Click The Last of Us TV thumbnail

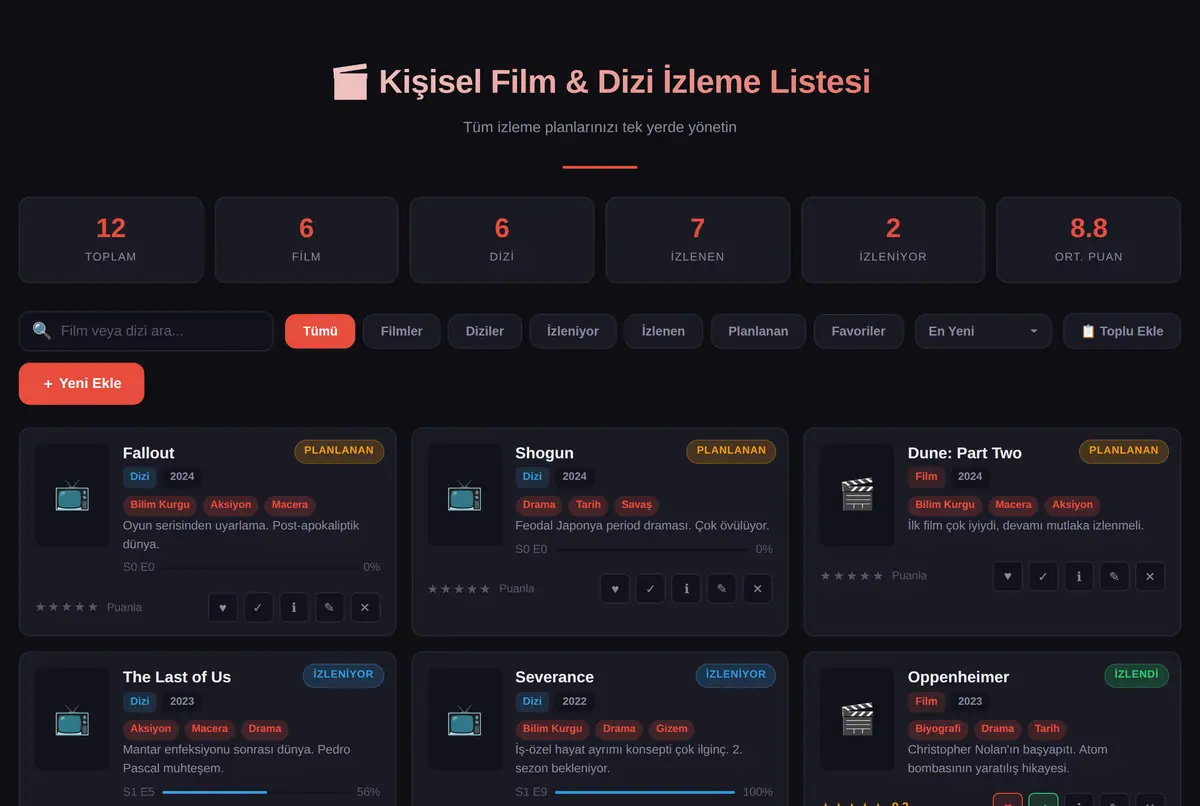[x=72, y=719]
